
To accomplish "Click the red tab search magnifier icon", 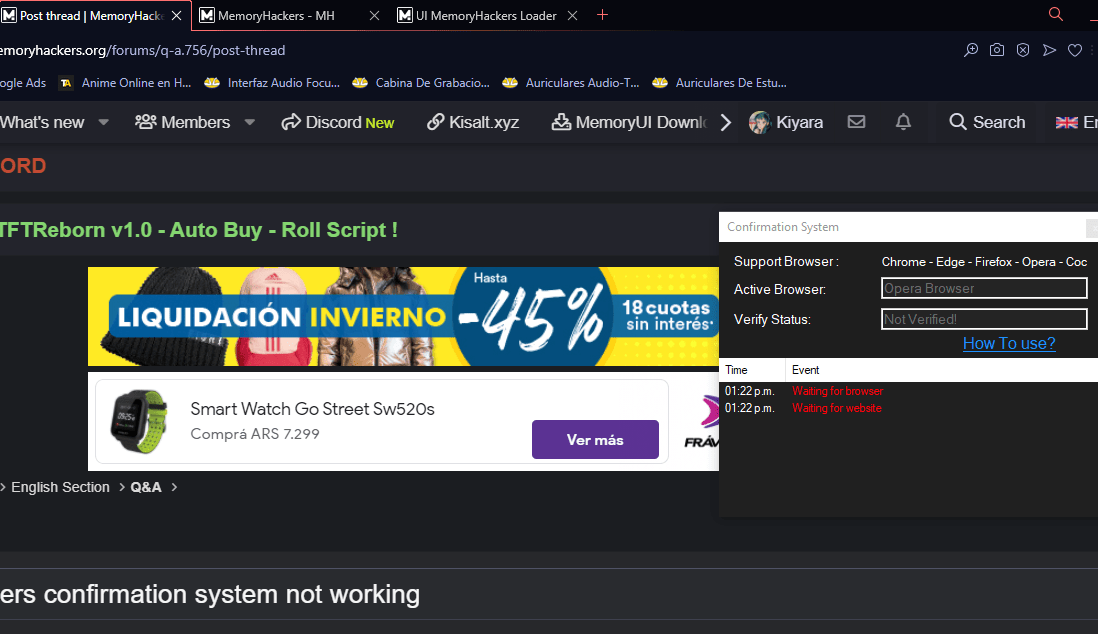I will tap(1055, 14).
